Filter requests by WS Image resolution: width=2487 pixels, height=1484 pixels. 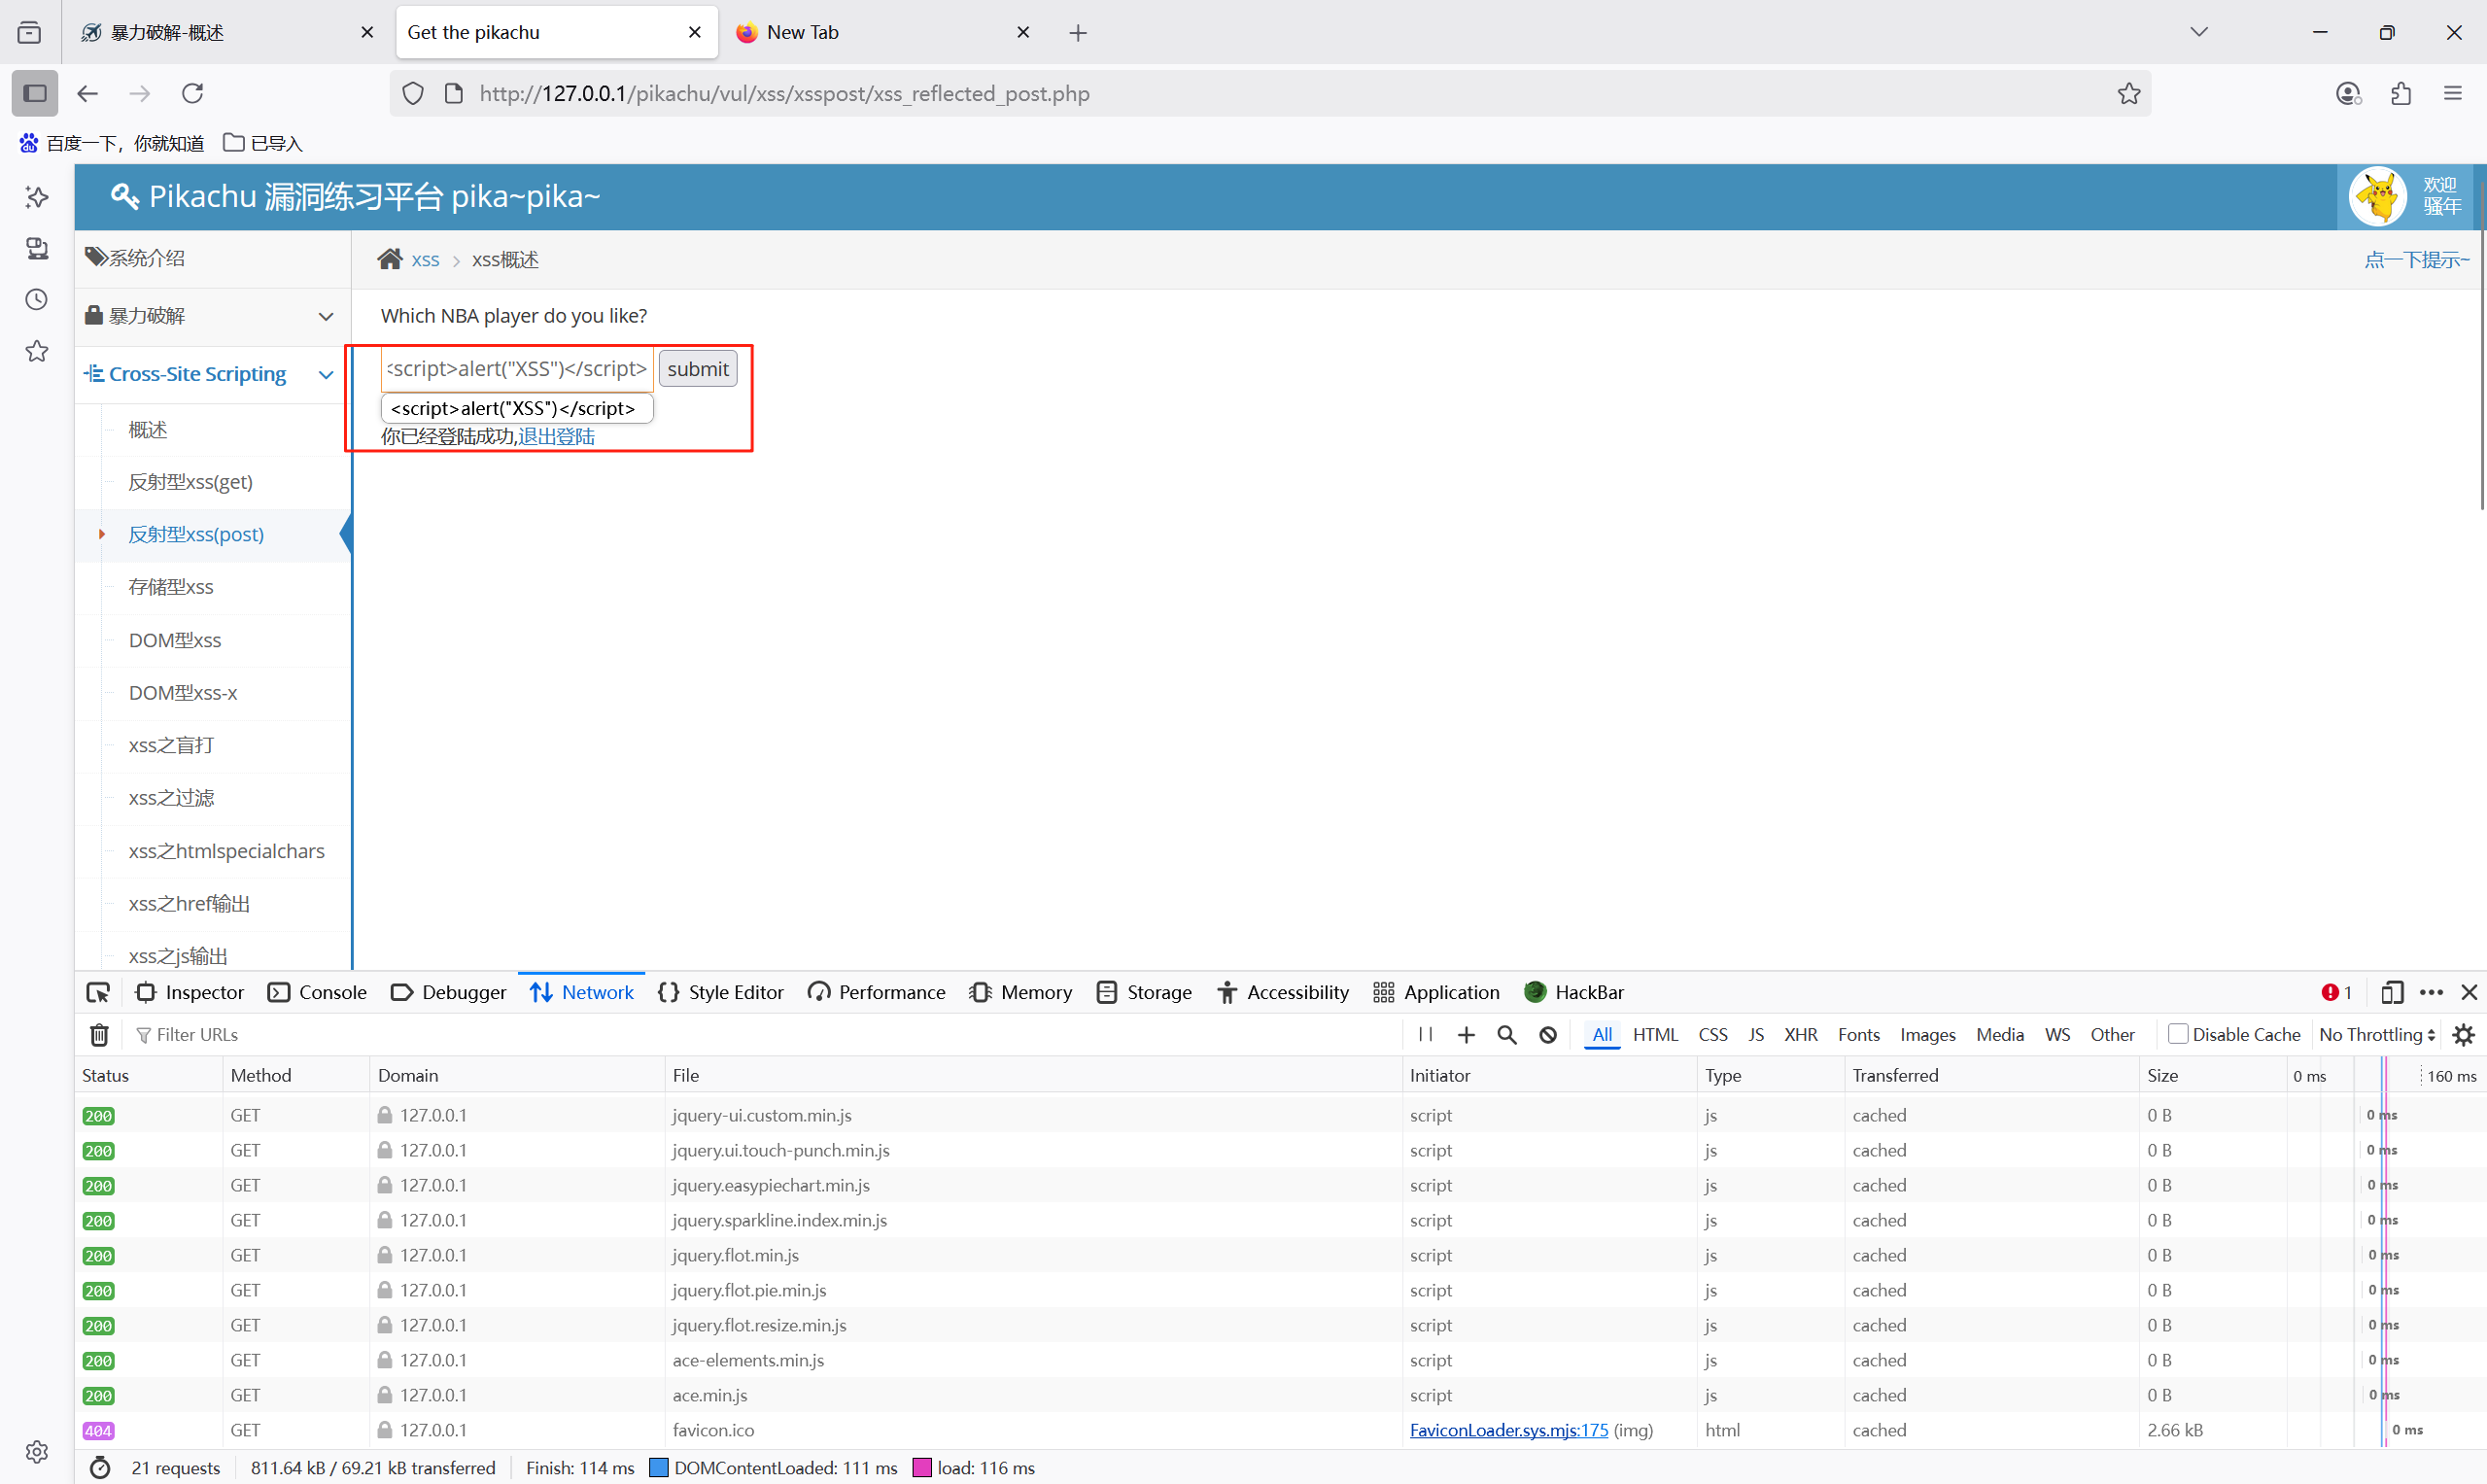click(2057, 1034)
